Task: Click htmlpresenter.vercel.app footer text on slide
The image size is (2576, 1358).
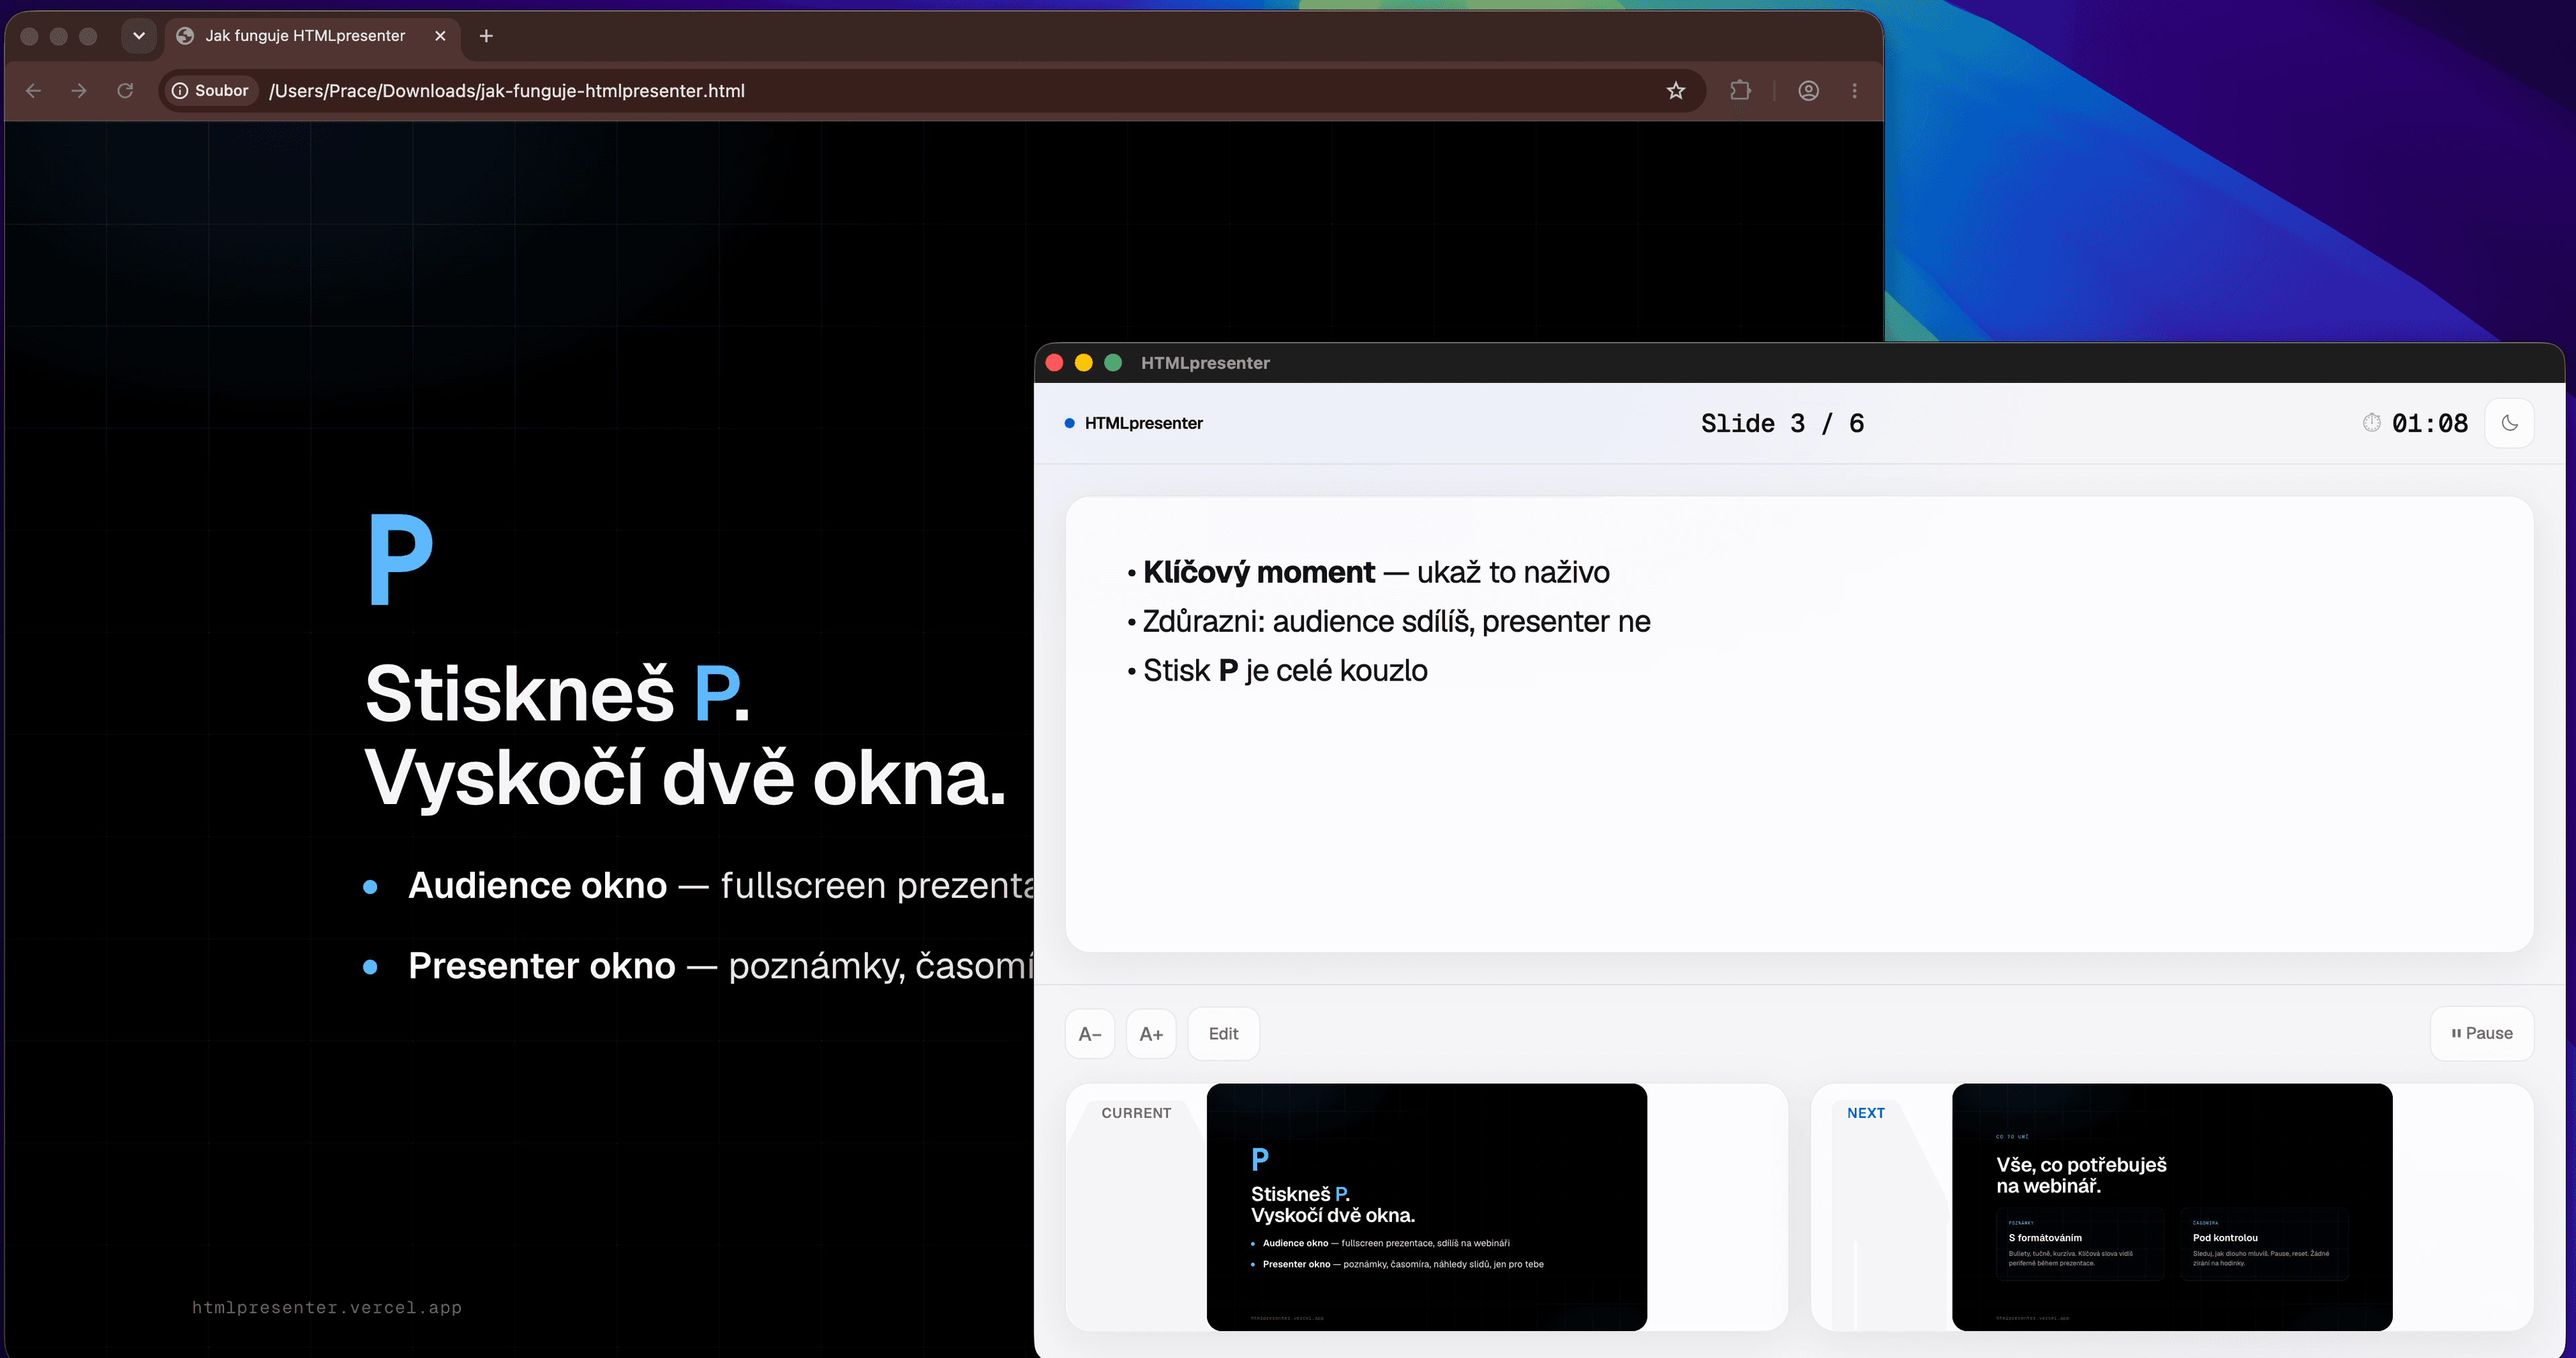Action: click(327, 1307)
